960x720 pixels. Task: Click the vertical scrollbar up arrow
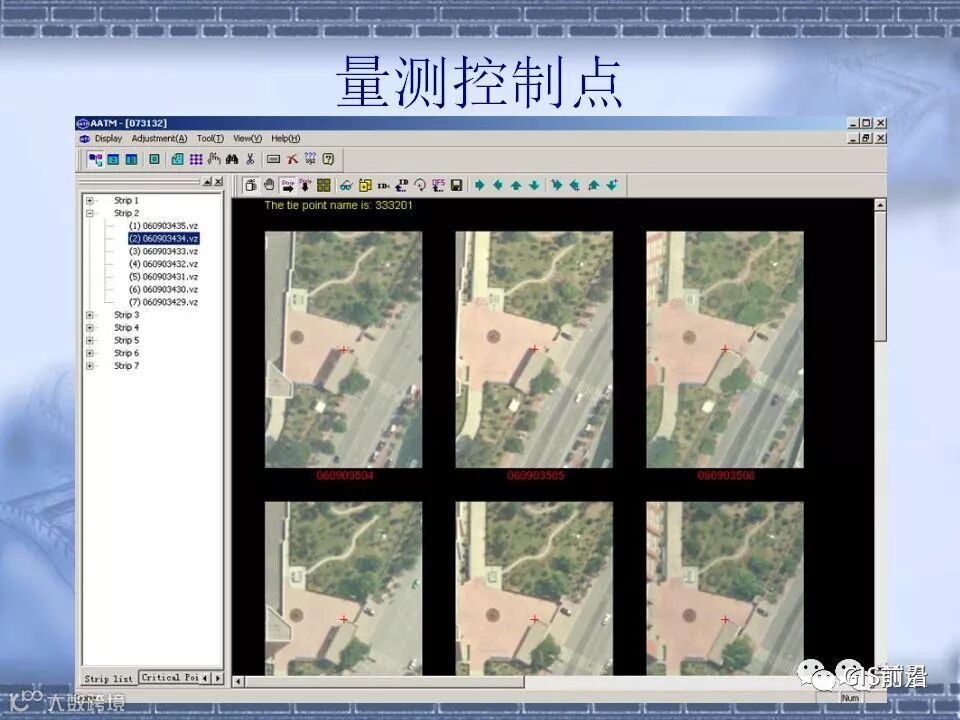pos(880,205)
